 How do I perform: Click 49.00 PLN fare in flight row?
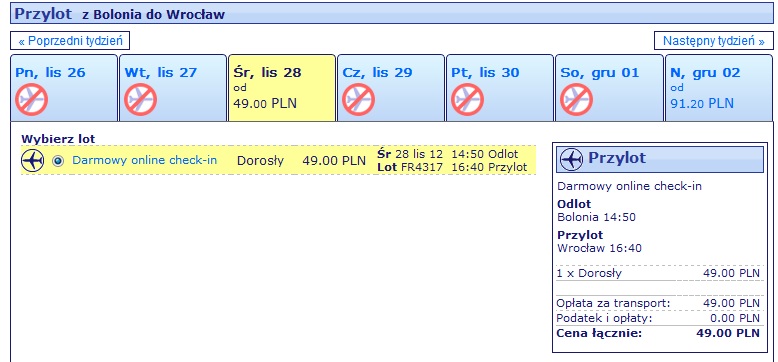(334, 161)
